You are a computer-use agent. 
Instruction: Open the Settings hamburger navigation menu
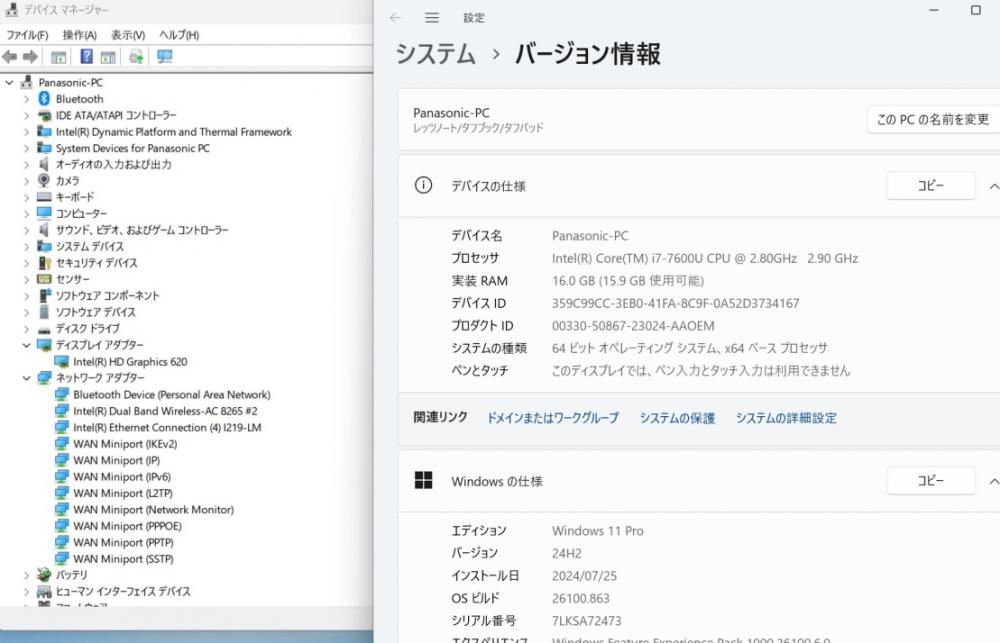[x=432, y=18]
